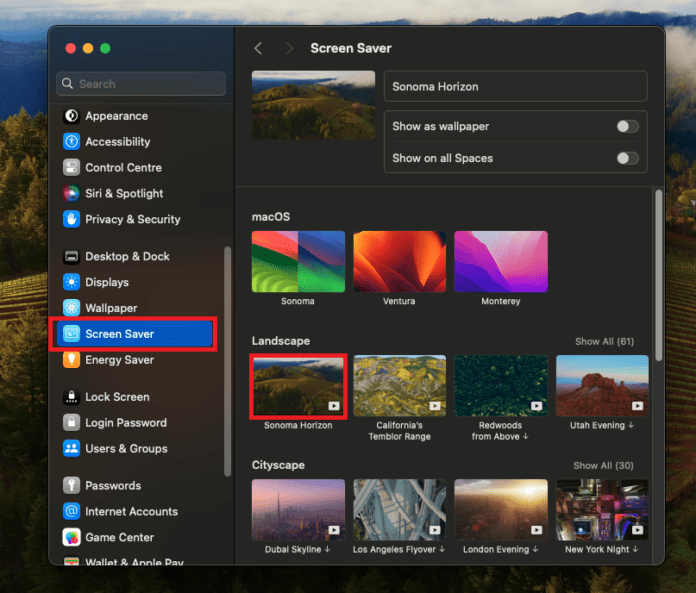Go back using the left chevron

258,48
